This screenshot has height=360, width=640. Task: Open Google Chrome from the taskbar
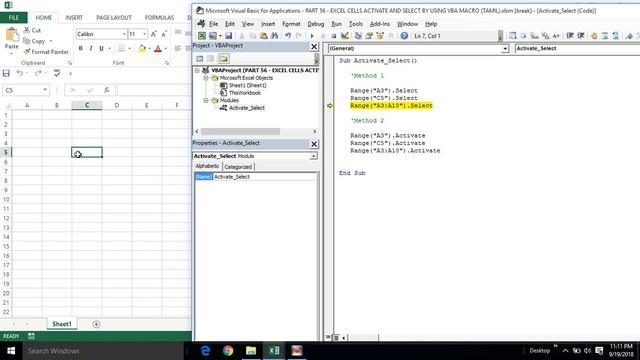pyautogui.click(x=228, y=351)
